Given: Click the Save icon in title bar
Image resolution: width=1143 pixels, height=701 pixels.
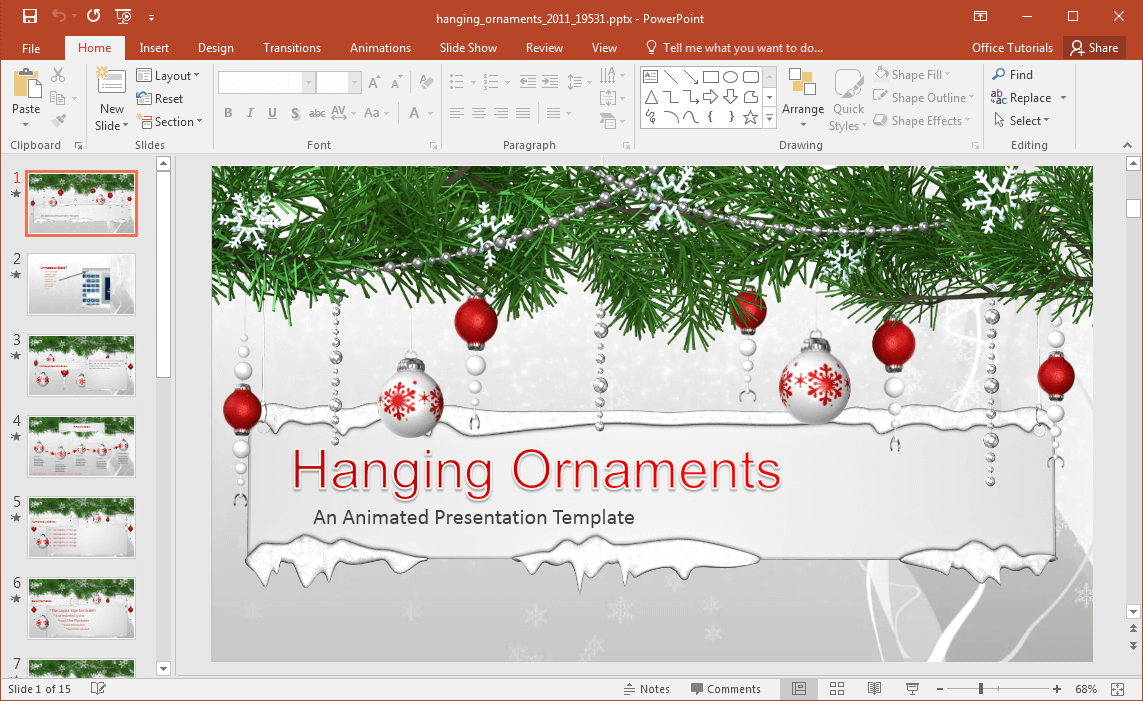Looking at the screenshot, I should pyautogui.click(x=30, y=16).
